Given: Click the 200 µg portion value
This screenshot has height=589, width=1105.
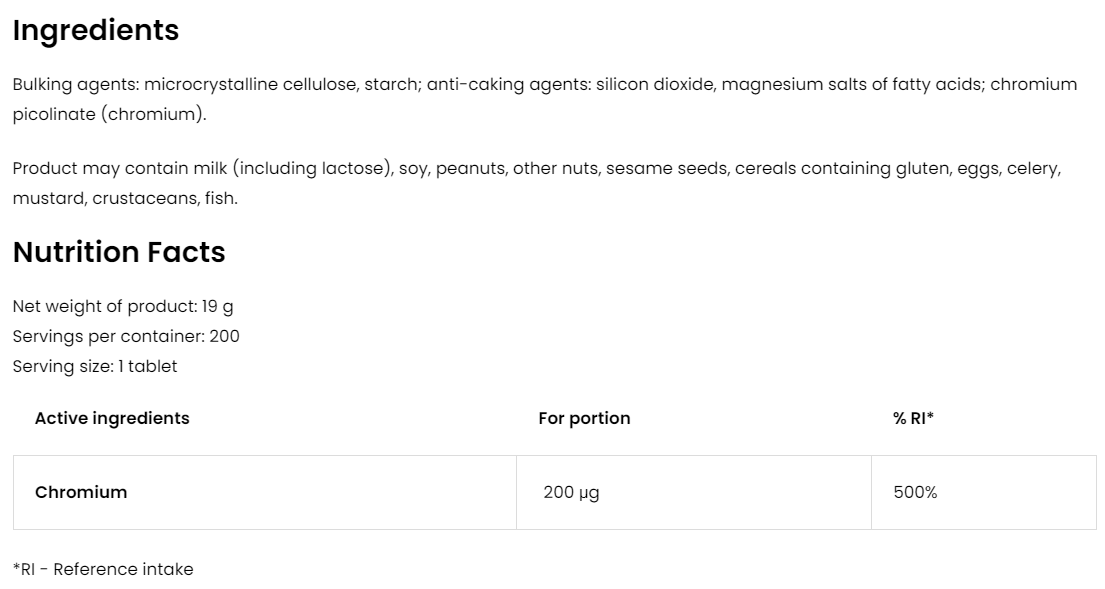Looking at the screenshot, I should pos(571,492).
